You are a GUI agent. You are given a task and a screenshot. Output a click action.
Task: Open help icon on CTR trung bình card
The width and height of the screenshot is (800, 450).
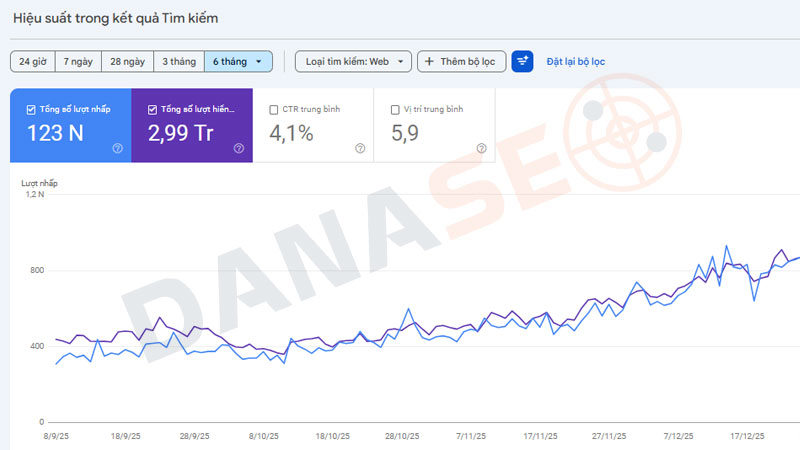pyautogui.click(x=360, y=148)
